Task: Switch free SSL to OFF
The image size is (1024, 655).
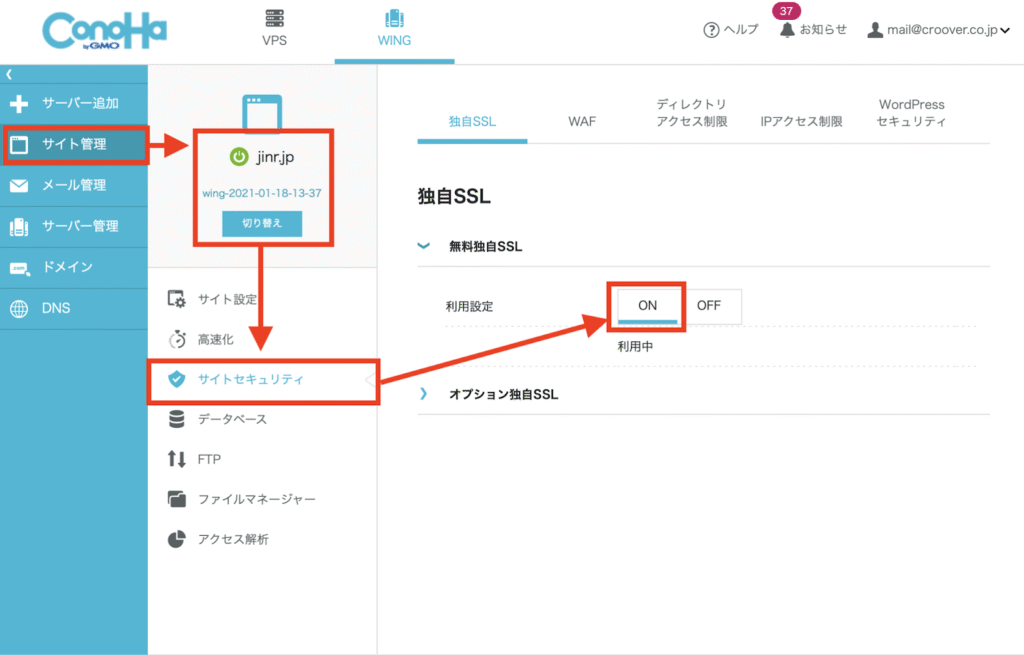Action: (x=708, y=306)
